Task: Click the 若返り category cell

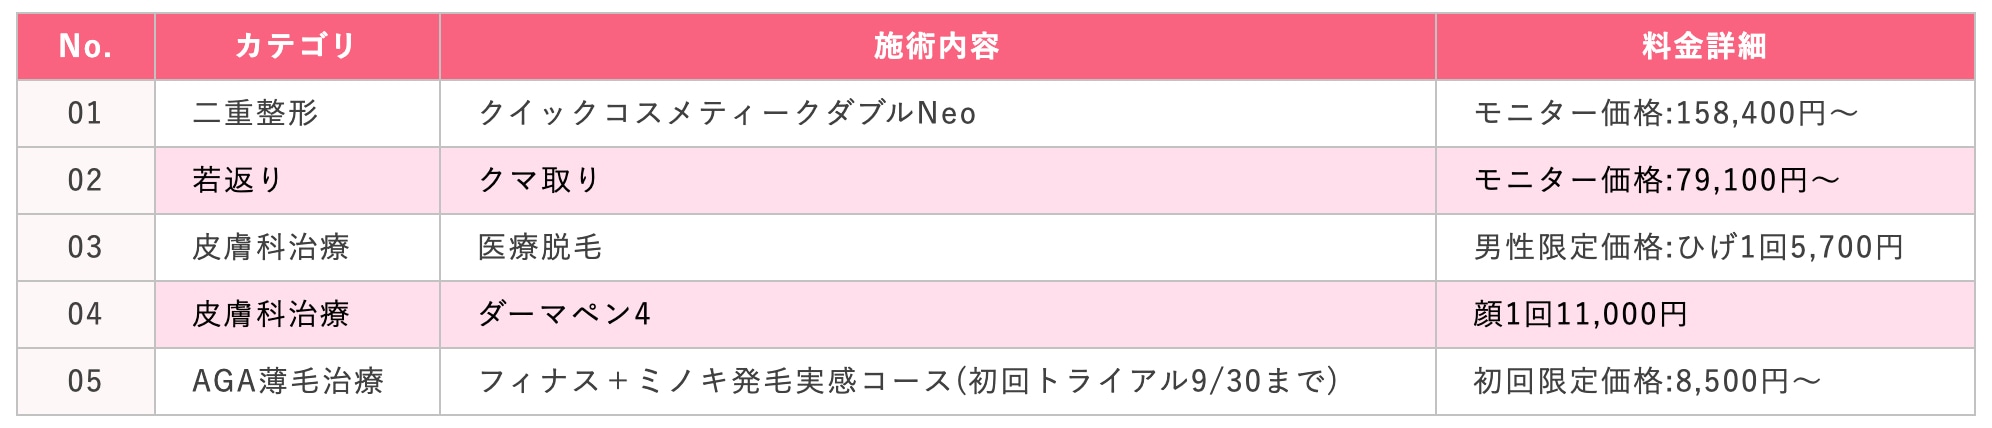Action: (x=297, y=180)
